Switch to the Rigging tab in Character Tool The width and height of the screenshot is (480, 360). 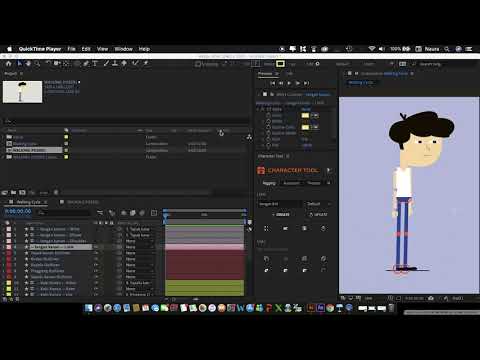269,183
